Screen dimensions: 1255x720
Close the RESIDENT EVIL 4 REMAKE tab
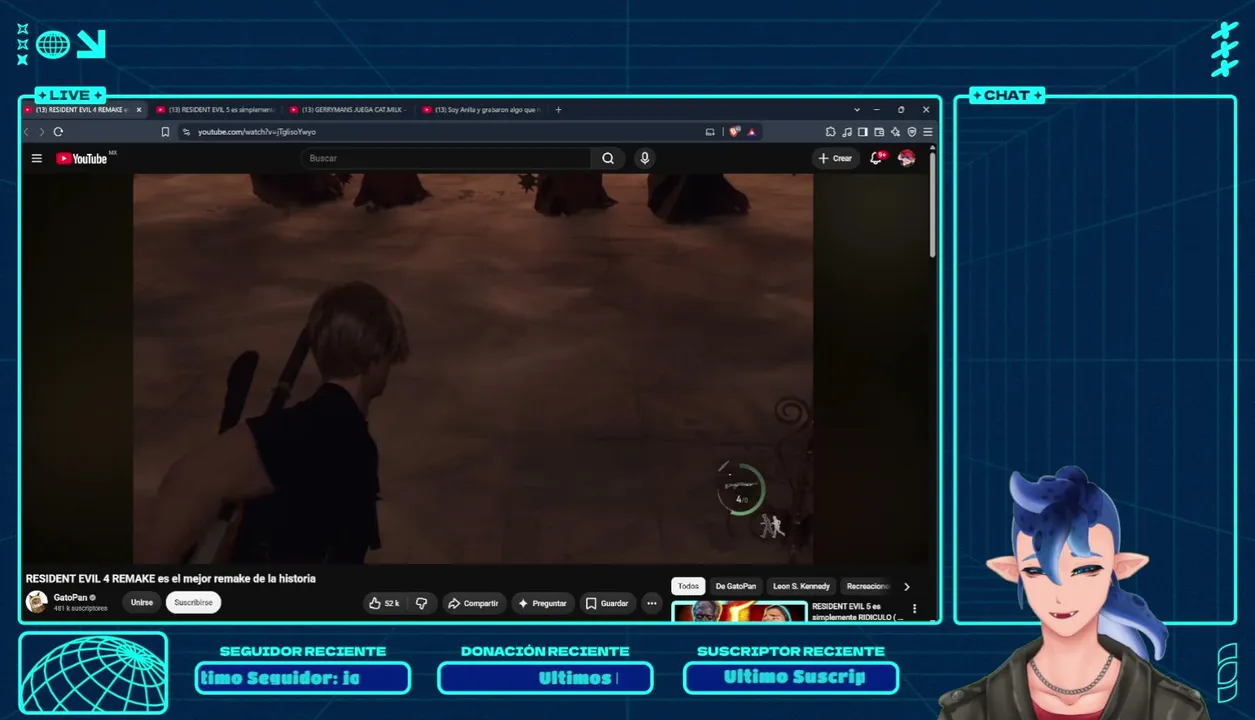139,110
